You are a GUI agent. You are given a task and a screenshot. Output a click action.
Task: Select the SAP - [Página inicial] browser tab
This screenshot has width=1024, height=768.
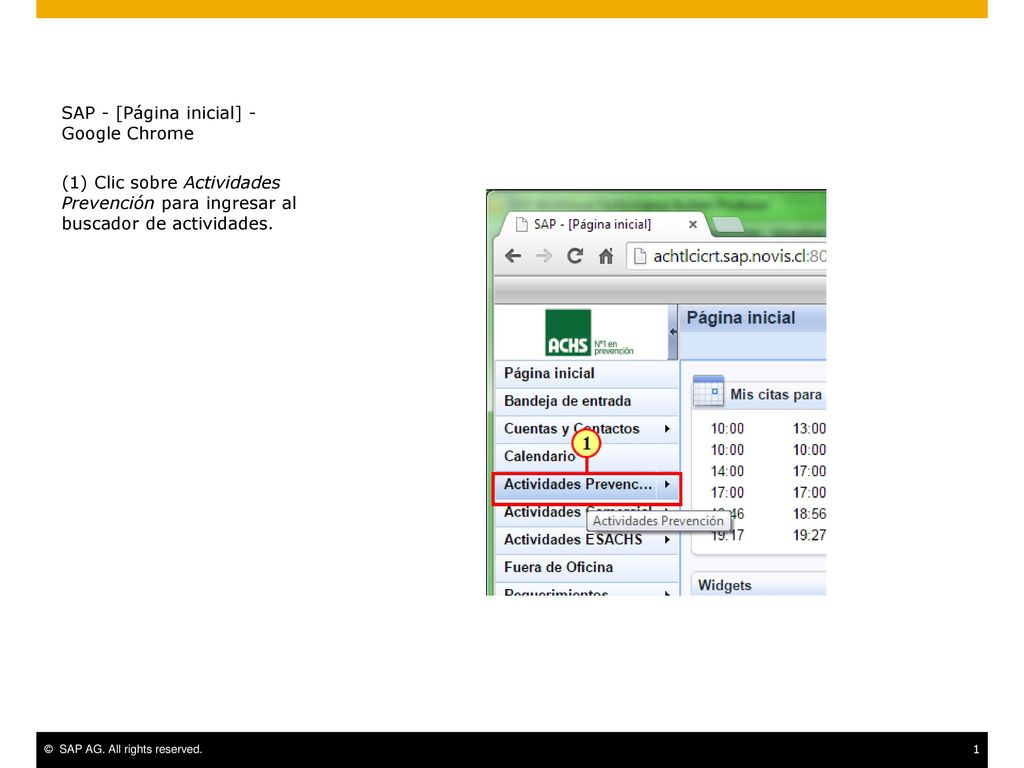(x=601, y=225)
